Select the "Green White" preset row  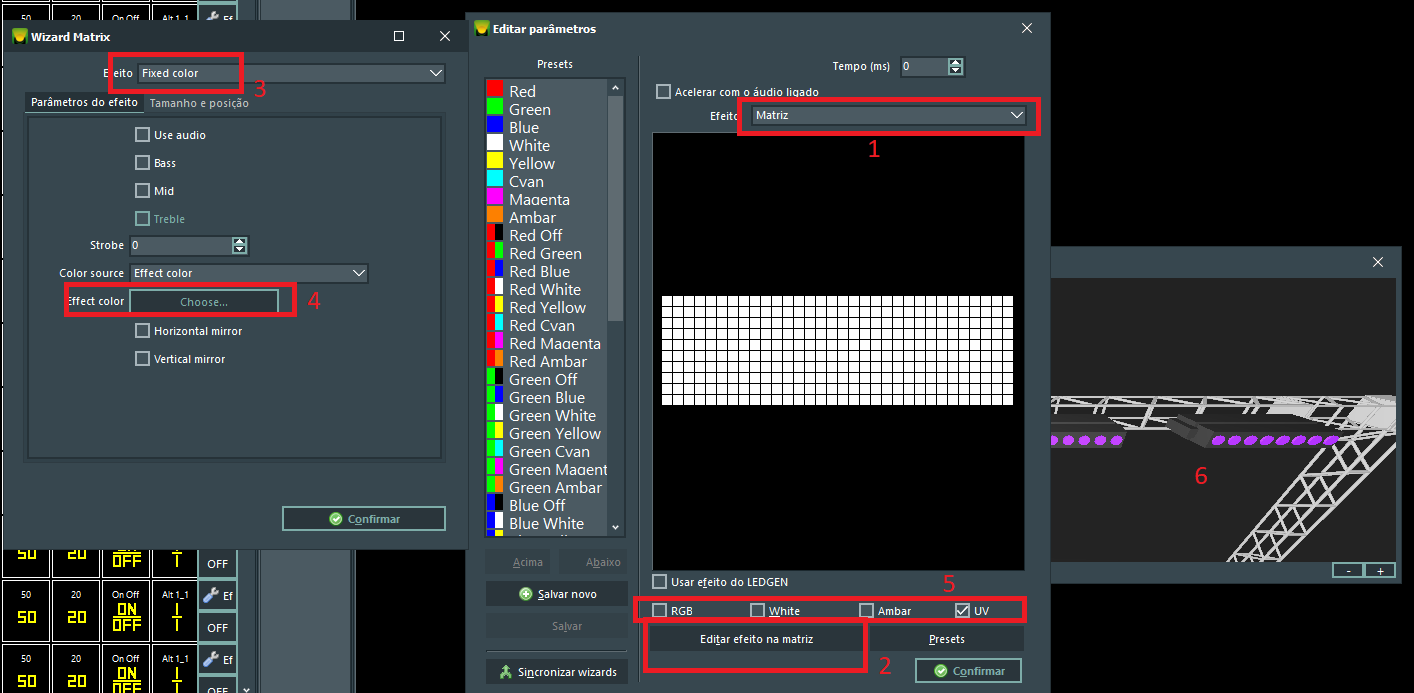546,415
